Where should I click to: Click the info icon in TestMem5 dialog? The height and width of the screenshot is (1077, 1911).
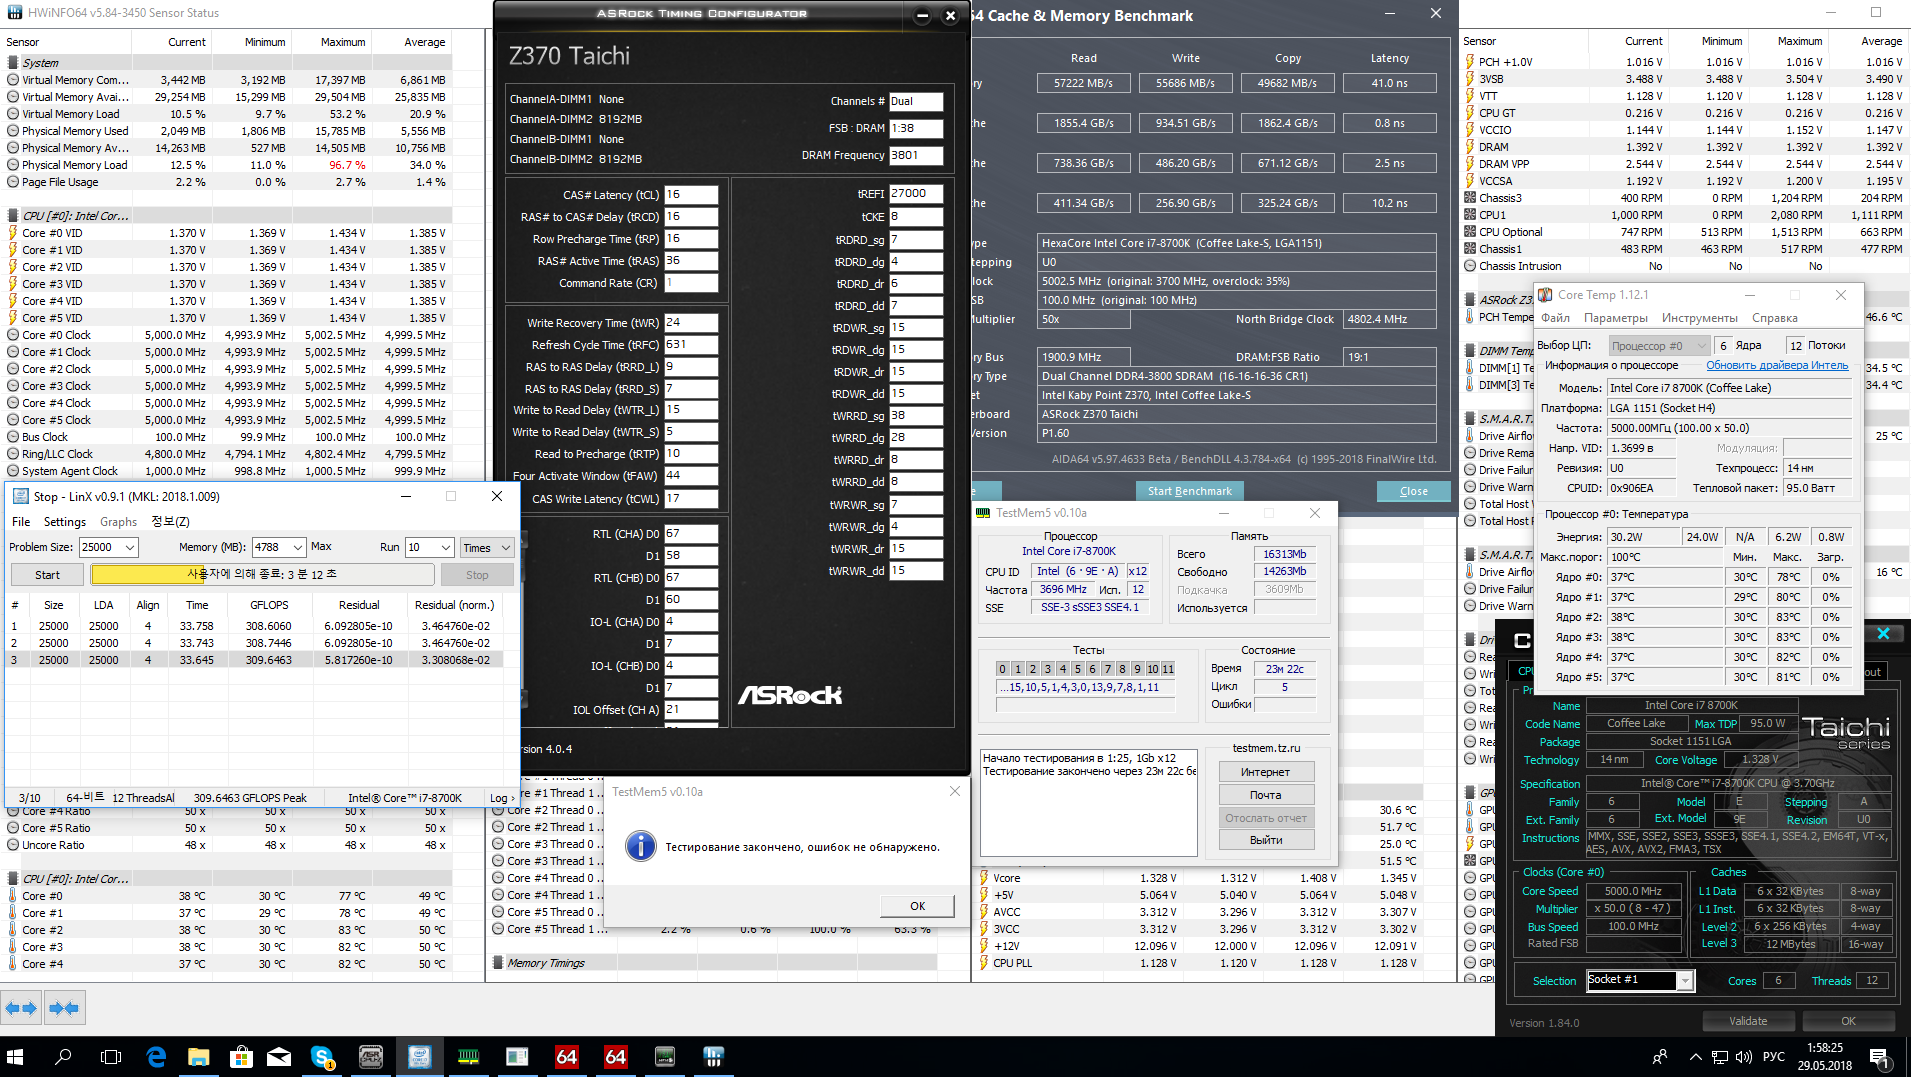click(x=640, y=846)
